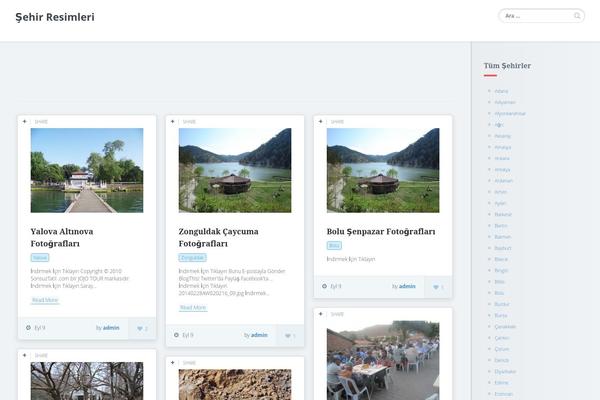Open the outdoor dining crowd photo thumbnail

pos(383,360)
